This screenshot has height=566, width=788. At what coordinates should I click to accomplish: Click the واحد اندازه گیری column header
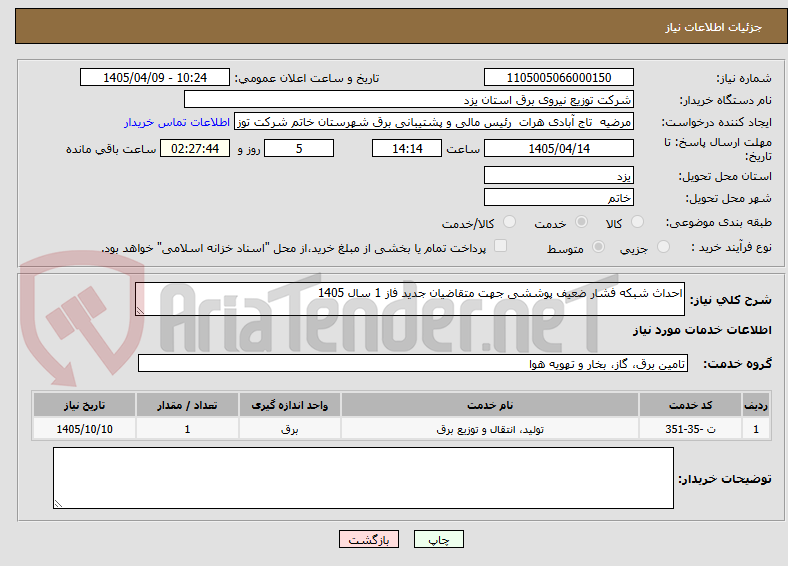pyautogui.click(x=289, y=405)
